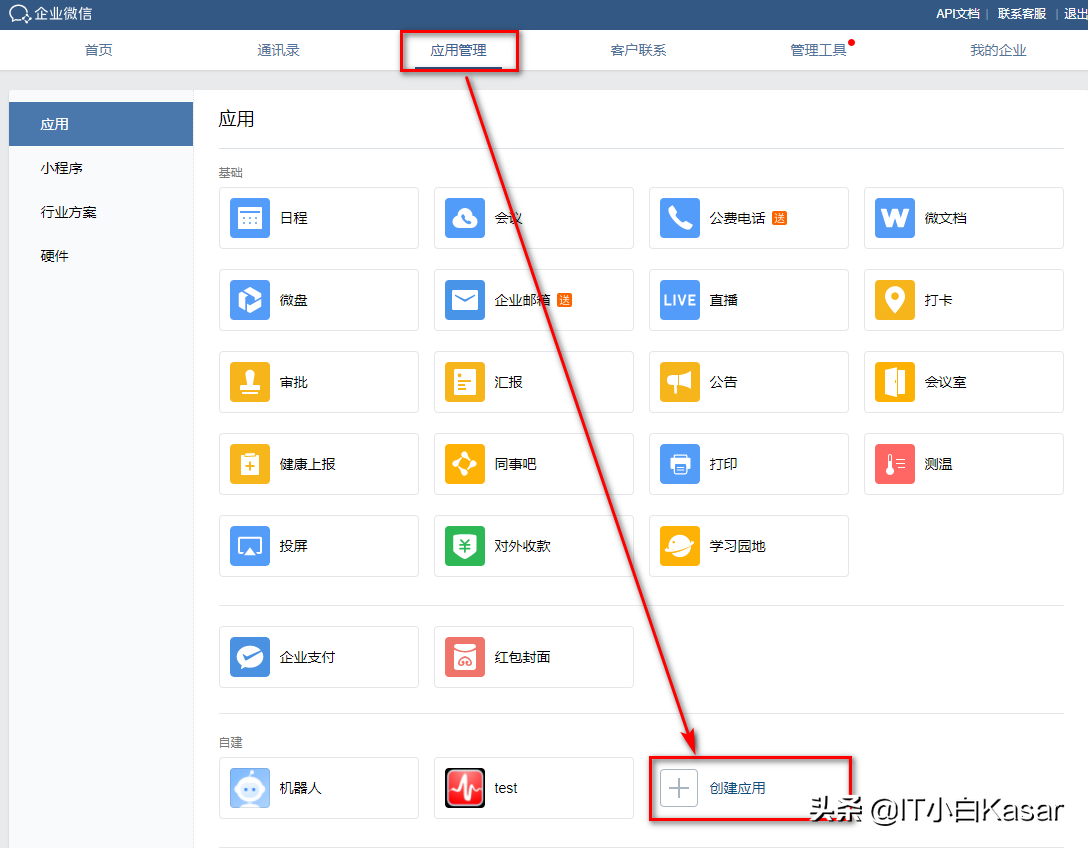Open the 日程 calendar app icon

[250, 218]
